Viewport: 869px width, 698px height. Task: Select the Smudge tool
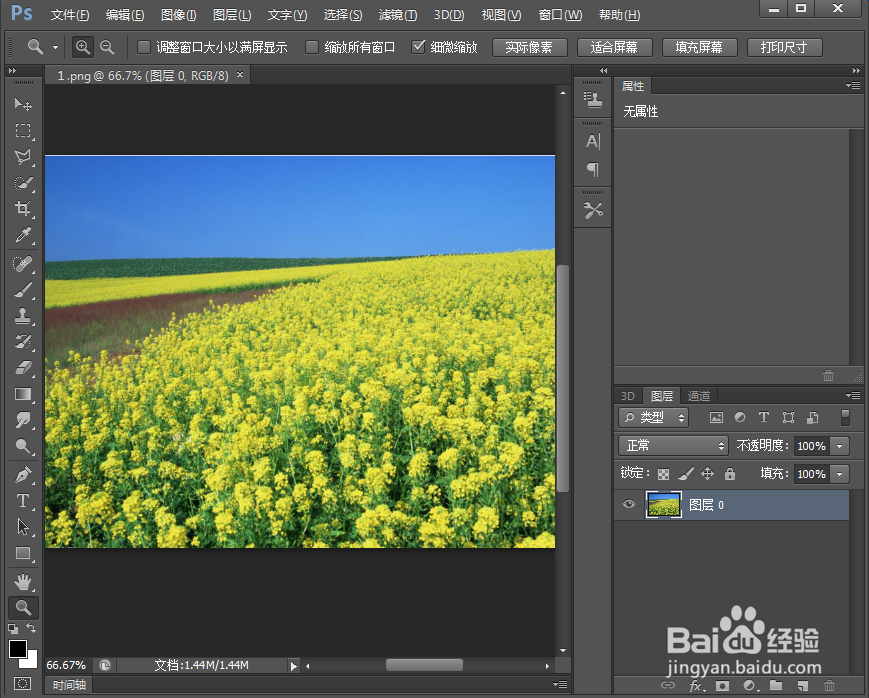[23, 420]
